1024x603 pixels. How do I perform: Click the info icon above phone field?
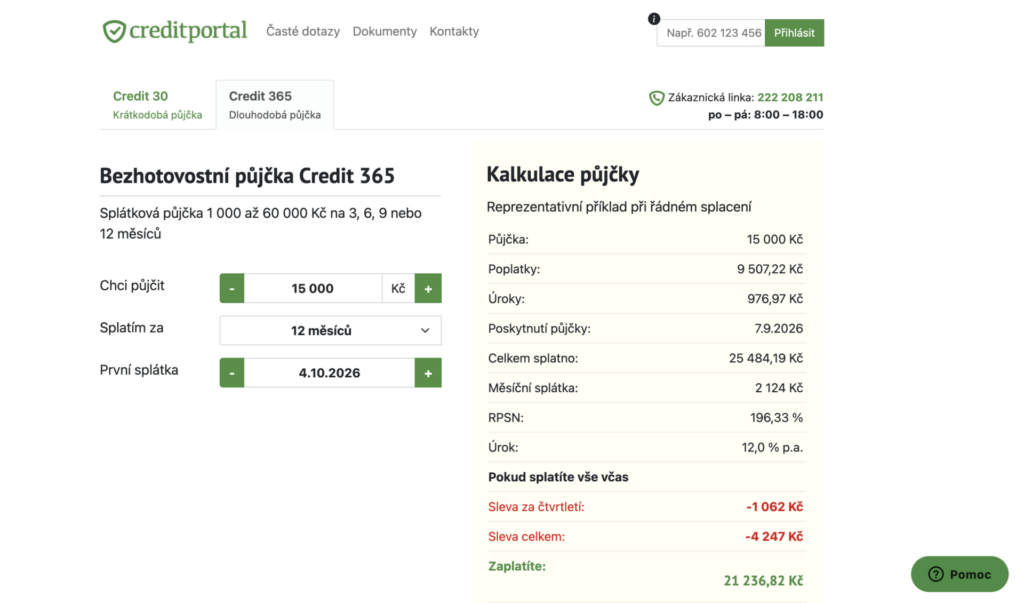(654, 19)
